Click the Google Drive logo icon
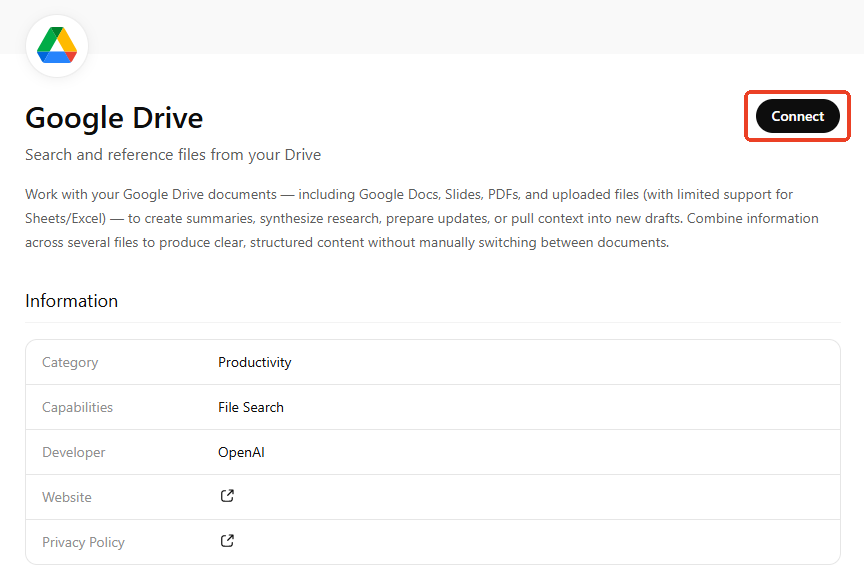Viewport: 864px width, 579px height. [x=57, y=46]
